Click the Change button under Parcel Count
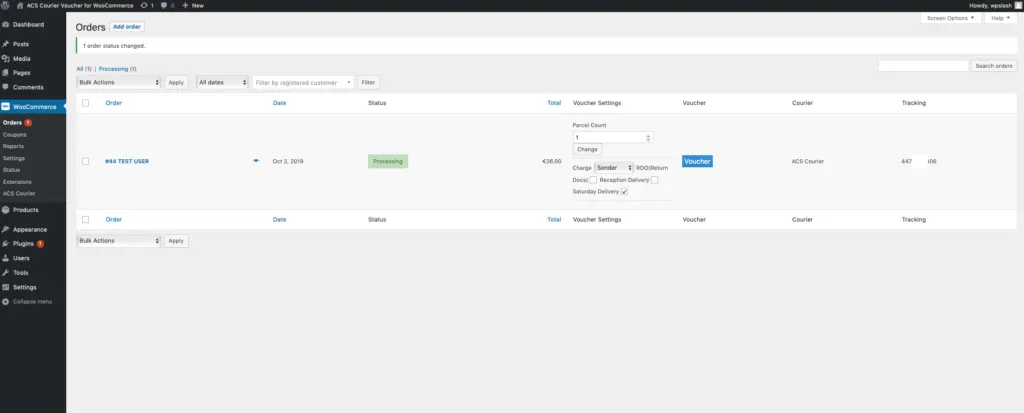Screen dimensions: 1024x413 pyautogui.click(x=587, y=149)
